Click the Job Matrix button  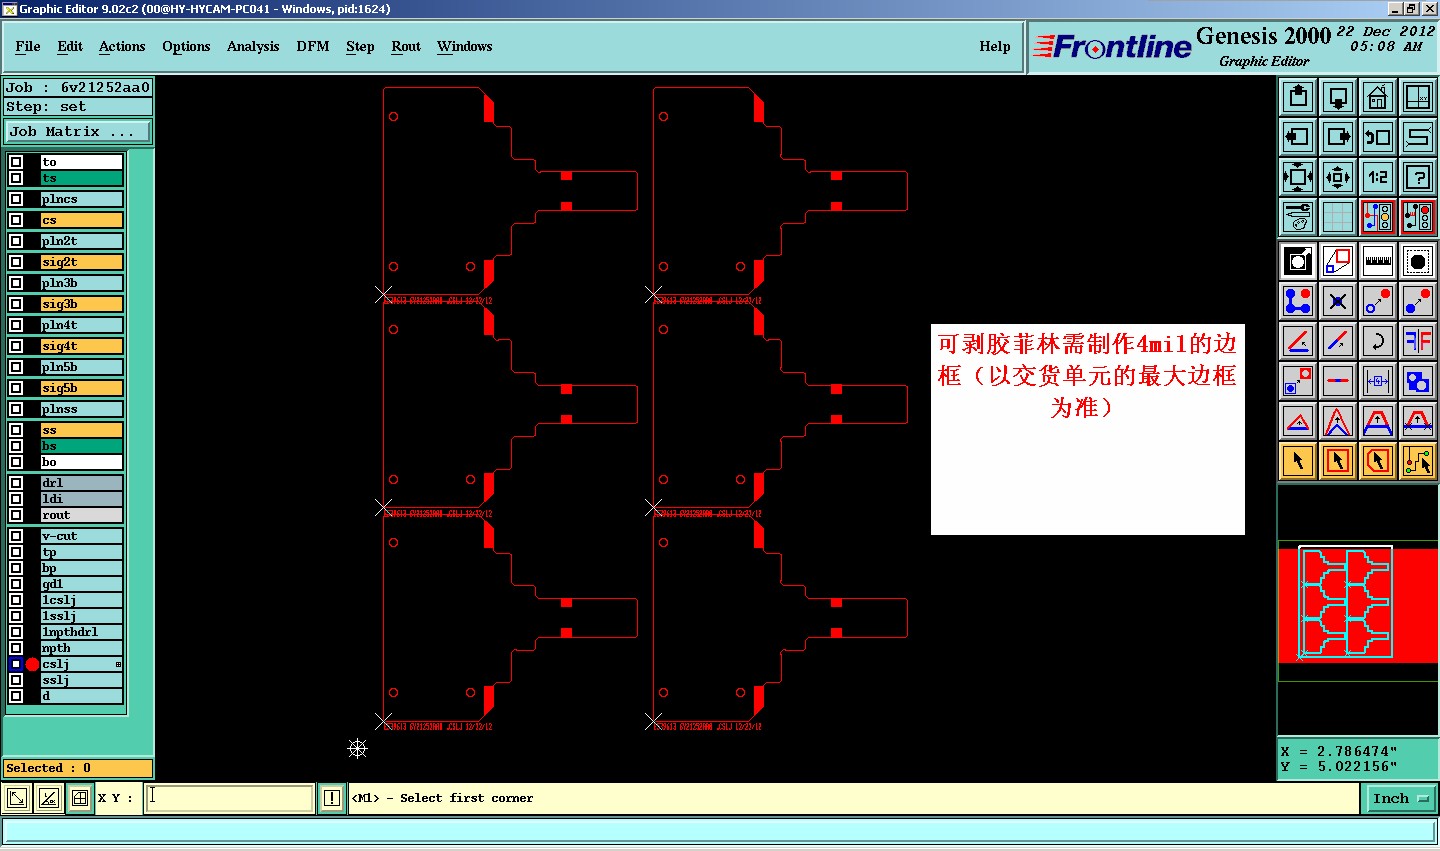78,131
